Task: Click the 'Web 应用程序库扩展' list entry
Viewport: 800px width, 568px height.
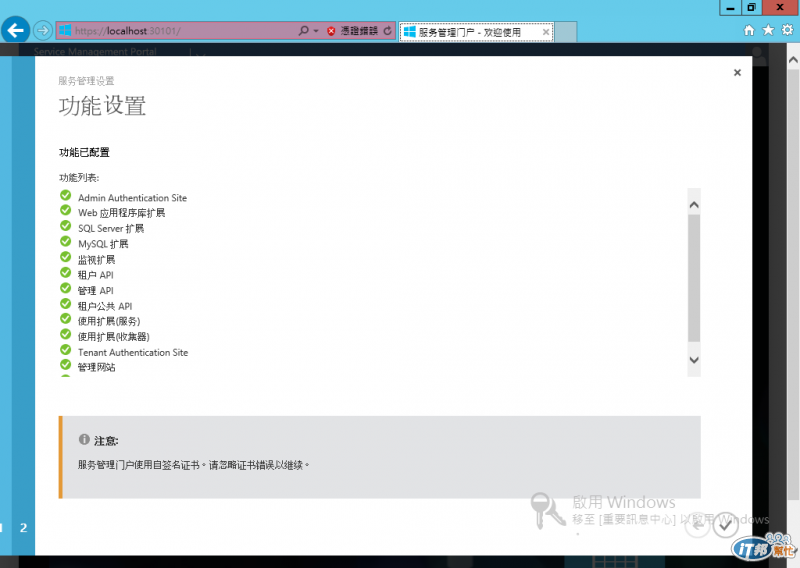Action: 121,213
